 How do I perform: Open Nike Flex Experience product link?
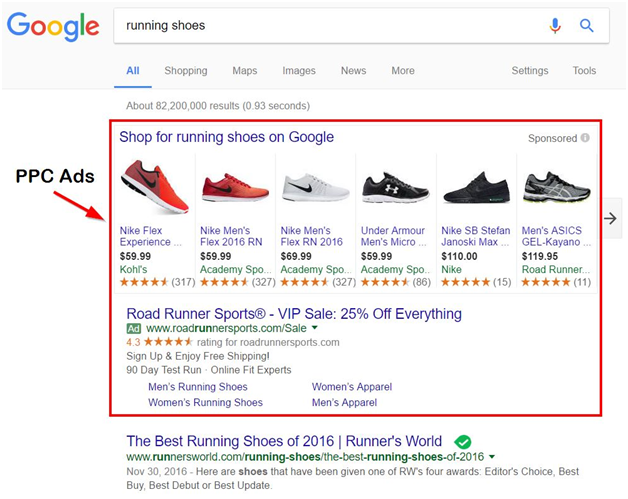tap(151, 236)
